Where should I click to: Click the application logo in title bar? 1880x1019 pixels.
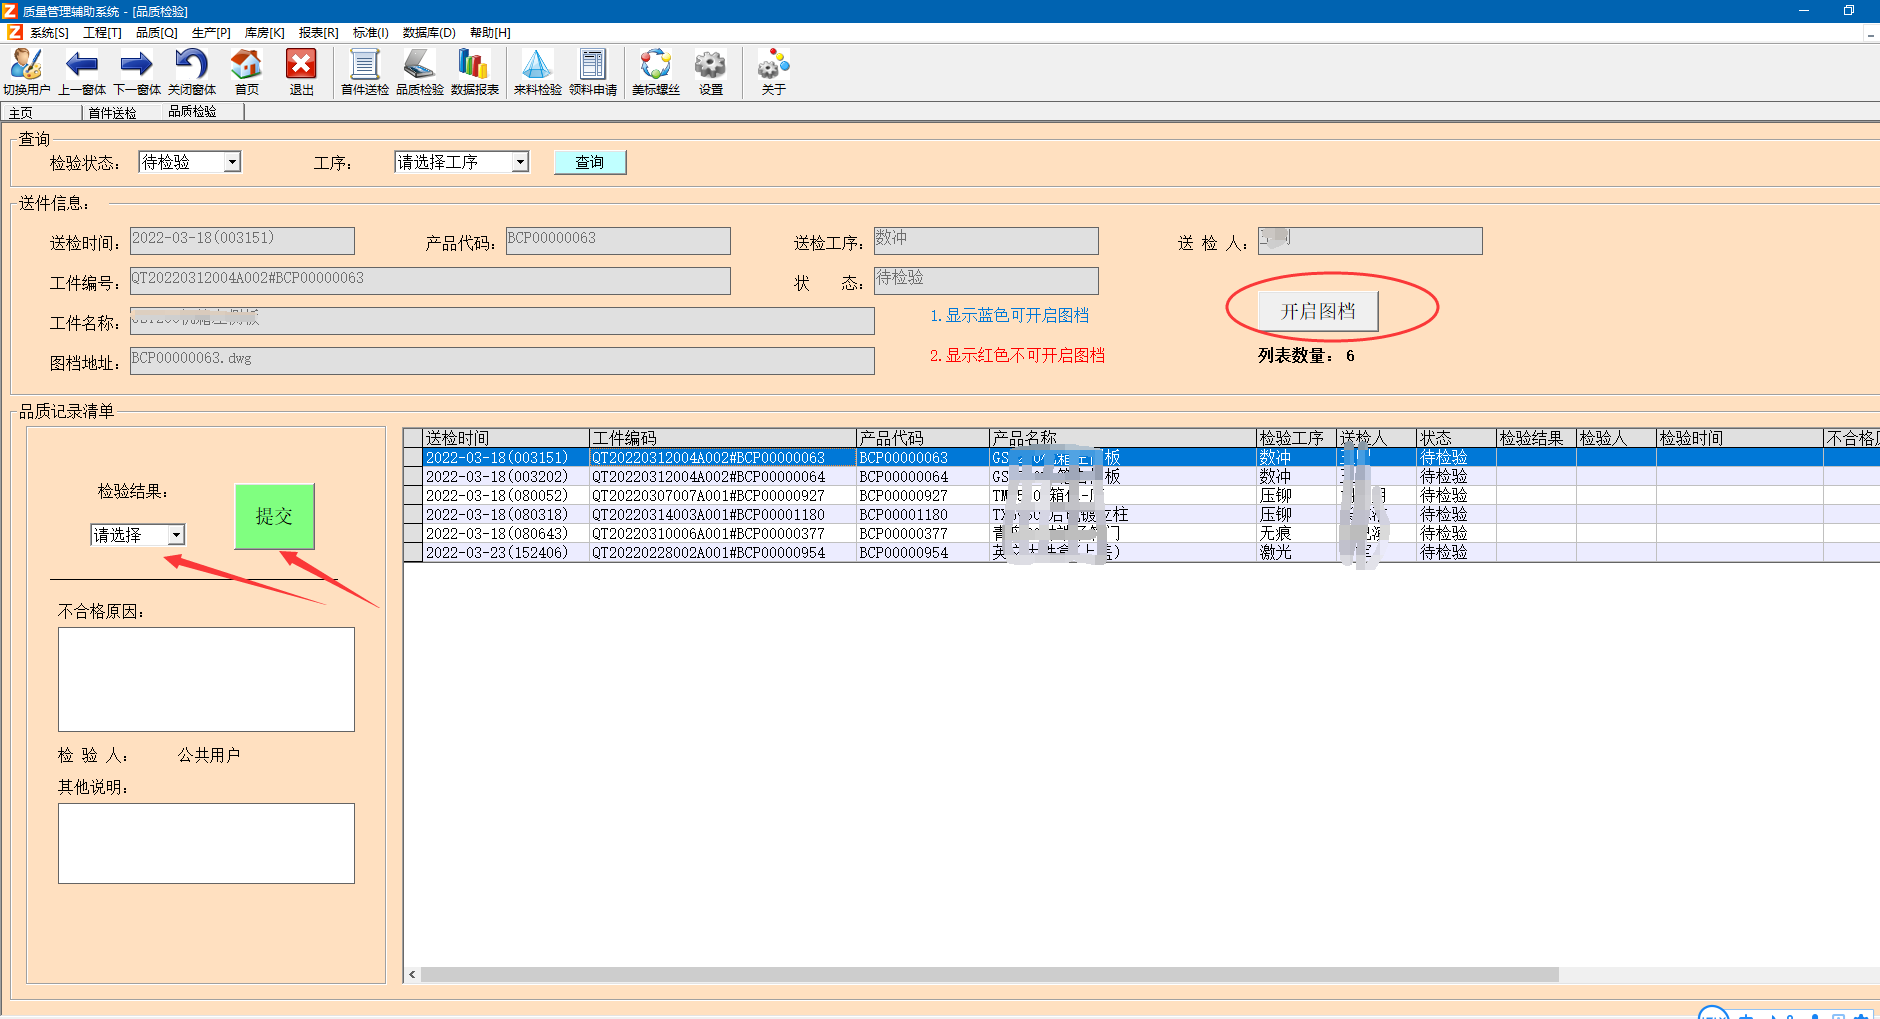pyautogui.click(x=10, y=11)
